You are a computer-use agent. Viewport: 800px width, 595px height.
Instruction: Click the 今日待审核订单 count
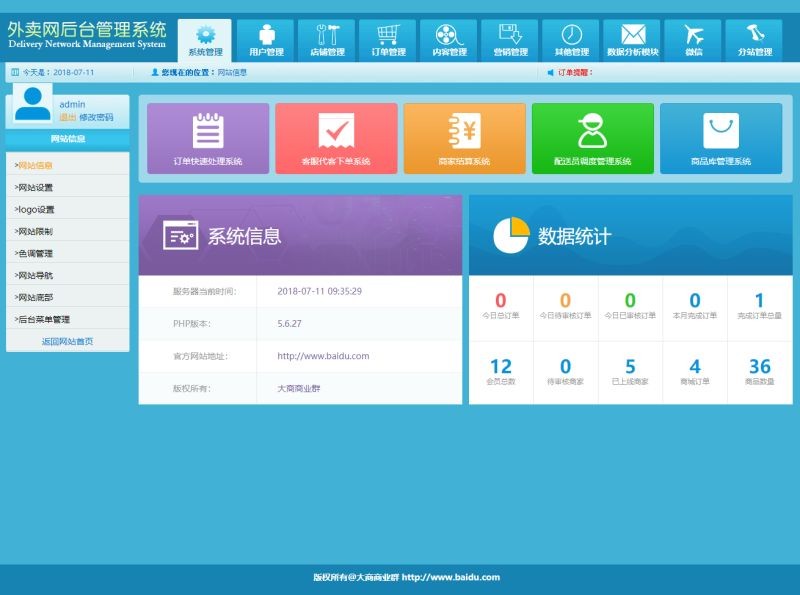pyautogui.click(x=565, y=300)
